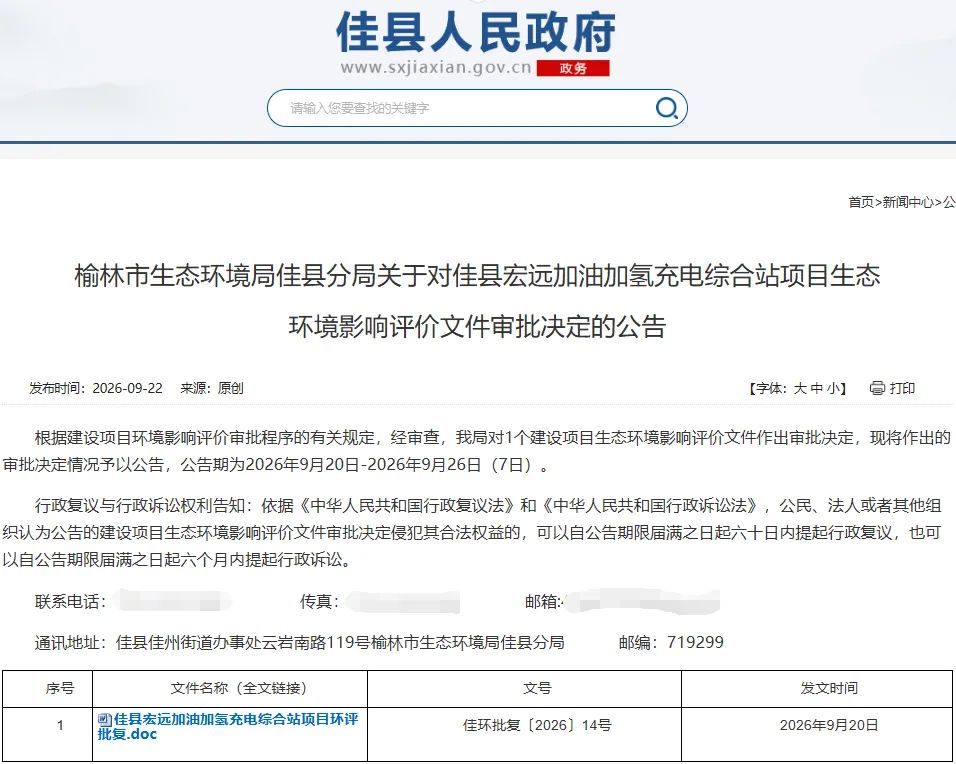Set font size to 小

[x=833, y=388]
